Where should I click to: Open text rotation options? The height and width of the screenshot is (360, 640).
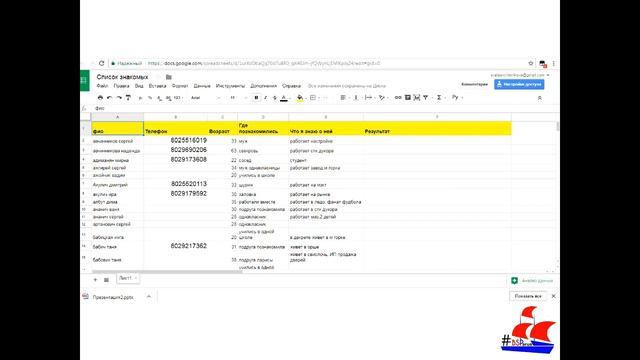(382, 98)
